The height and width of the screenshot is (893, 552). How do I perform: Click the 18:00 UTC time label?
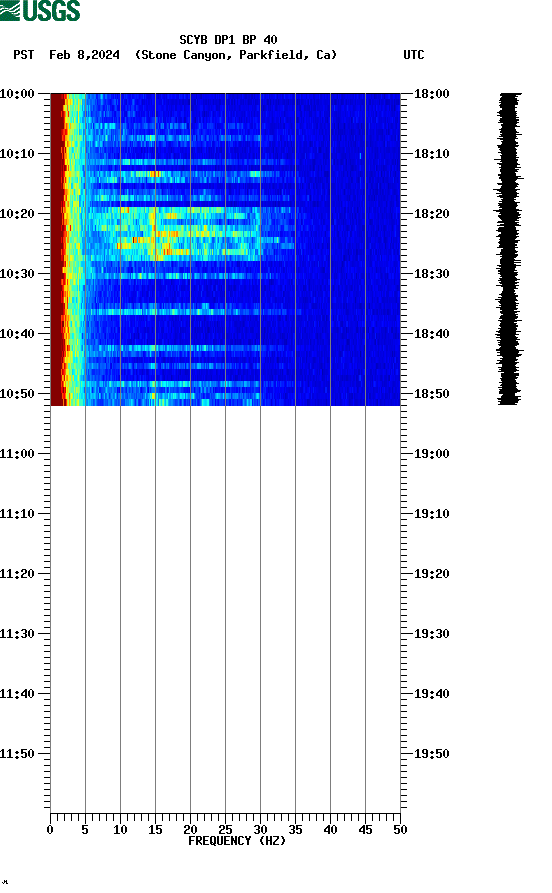432,93
